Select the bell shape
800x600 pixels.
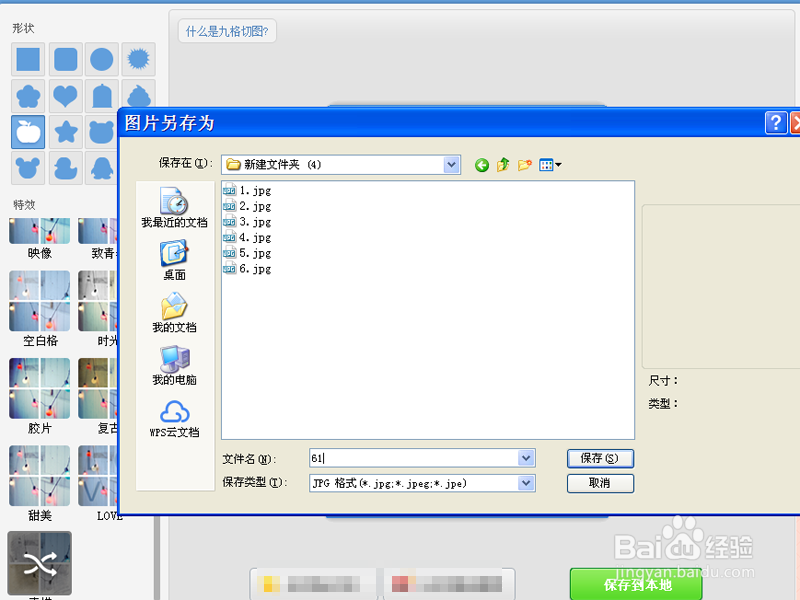pyautogui.click(x=102, y=96)
